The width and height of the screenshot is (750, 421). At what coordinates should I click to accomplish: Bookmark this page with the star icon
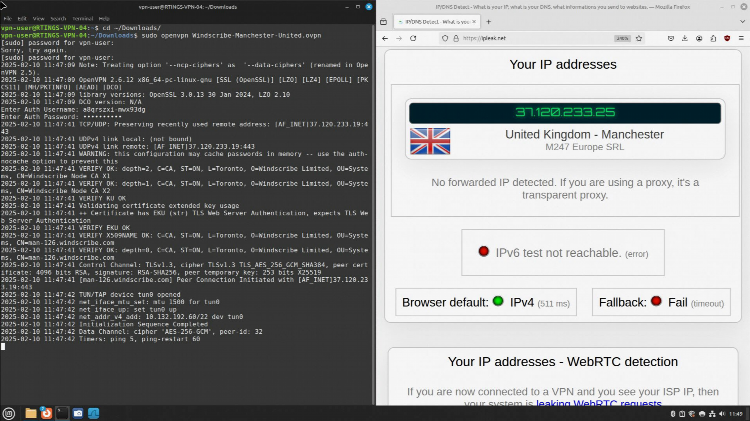(x=639, y=38)
